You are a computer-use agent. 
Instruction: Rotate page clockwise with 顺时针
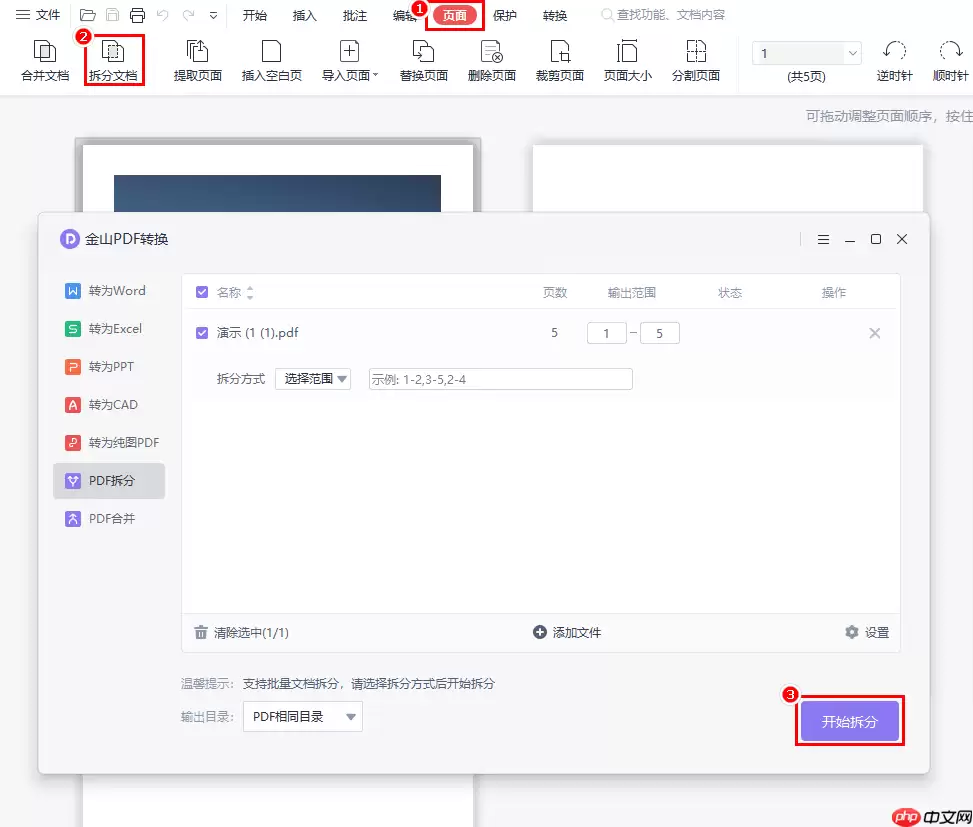tap(951, 60)
